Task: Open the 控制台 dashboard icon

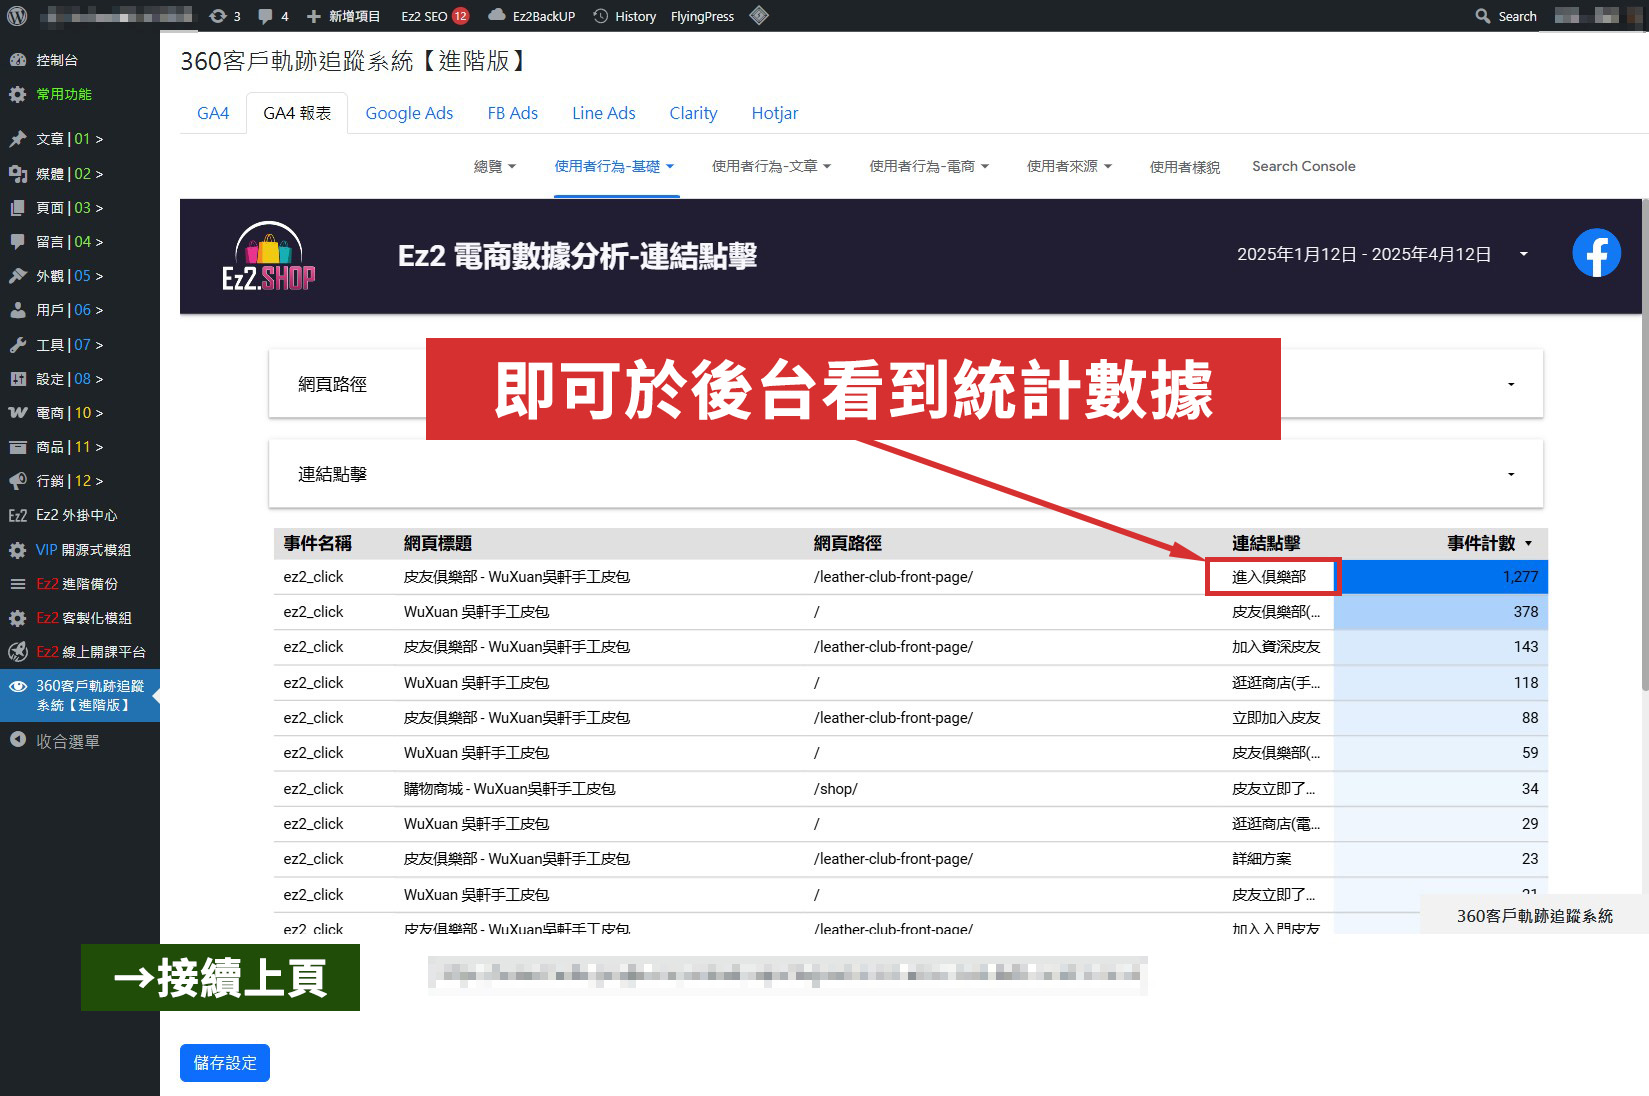Action: 18,60
